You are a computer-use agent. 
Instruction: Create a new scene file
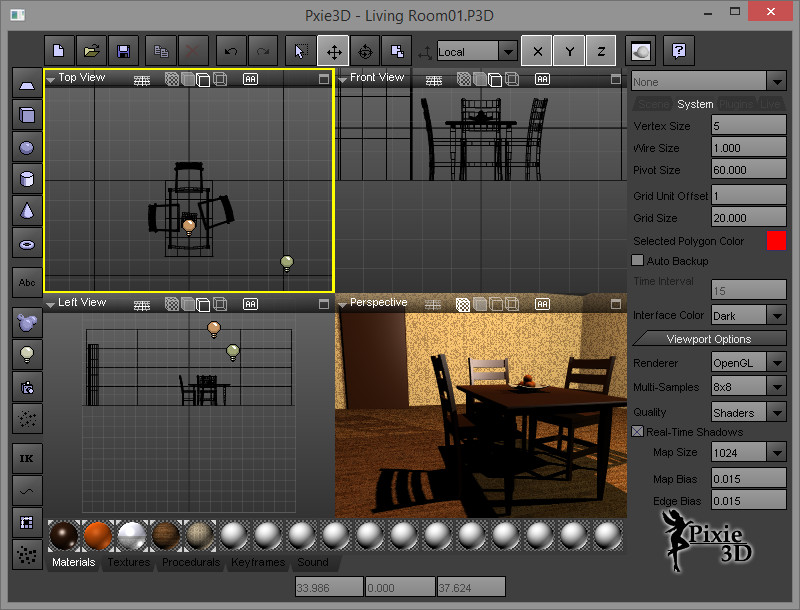pos(59,51)
